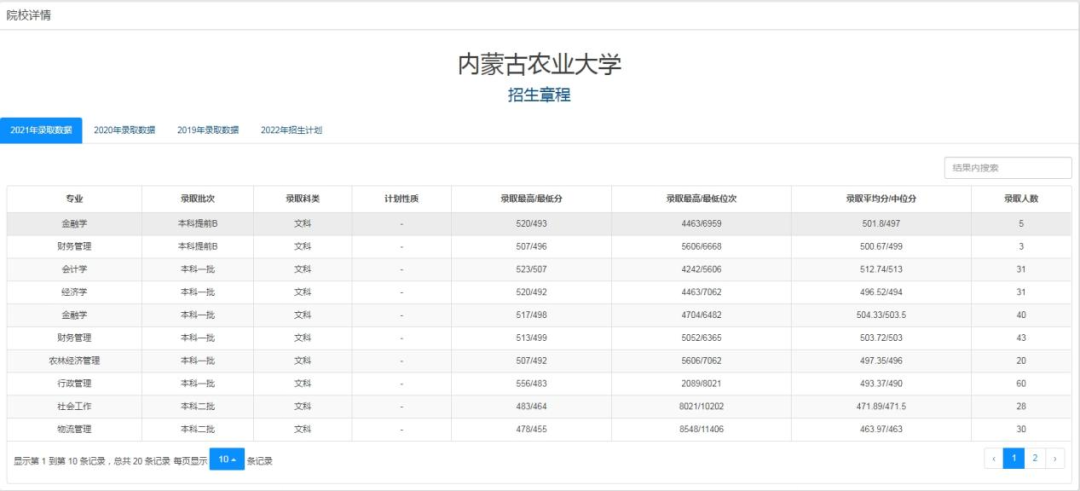The image size is (1080, 491).
Task: Click the 556/483 score cell
Action: pos(531,384)
